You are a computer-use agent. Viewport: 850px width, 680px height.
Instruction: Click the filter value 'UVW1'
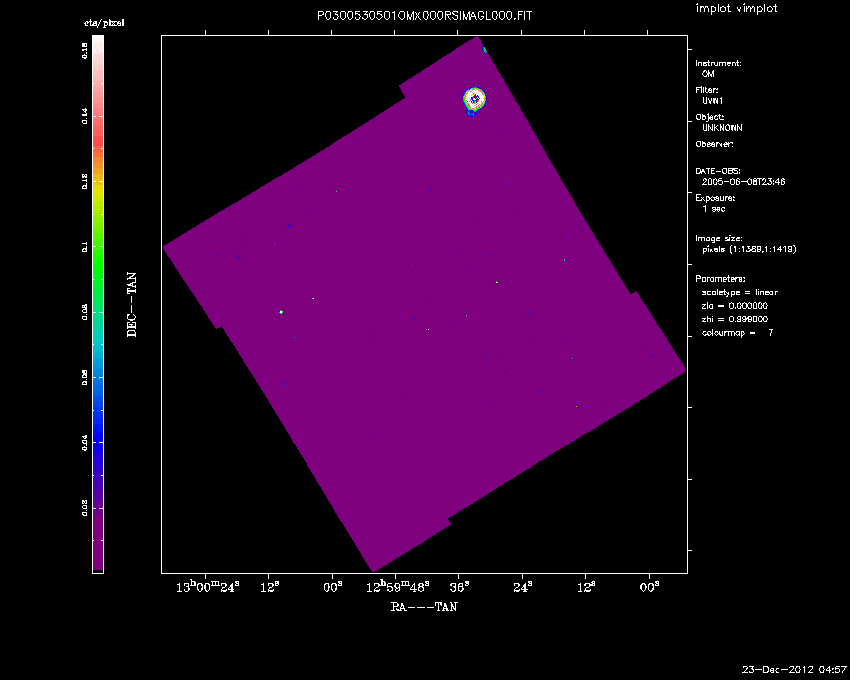point(713,101)
